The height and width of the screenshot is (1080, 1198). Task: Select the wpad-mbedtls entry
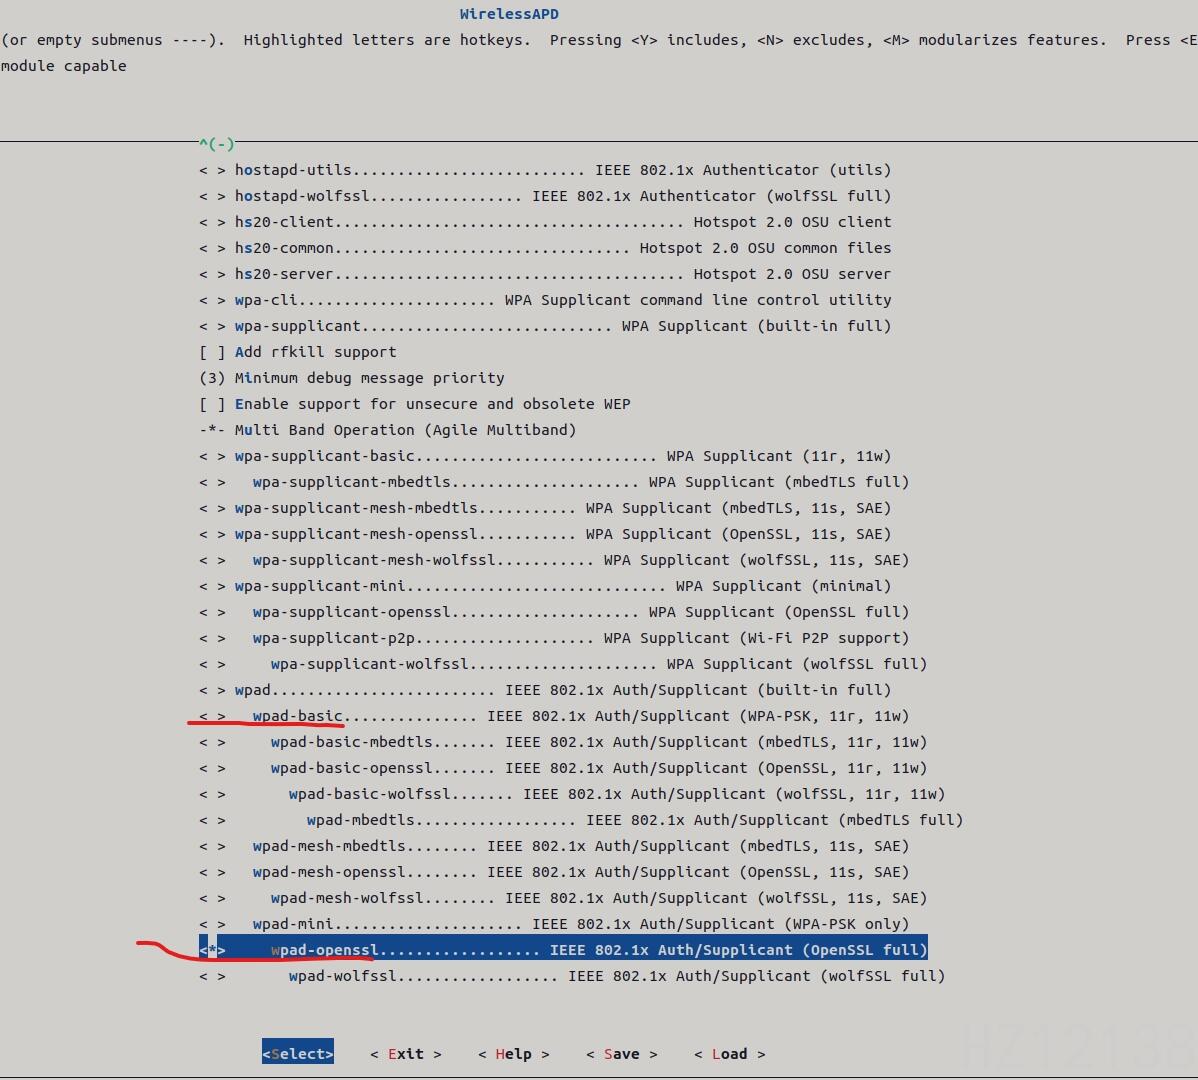[581, 819]
